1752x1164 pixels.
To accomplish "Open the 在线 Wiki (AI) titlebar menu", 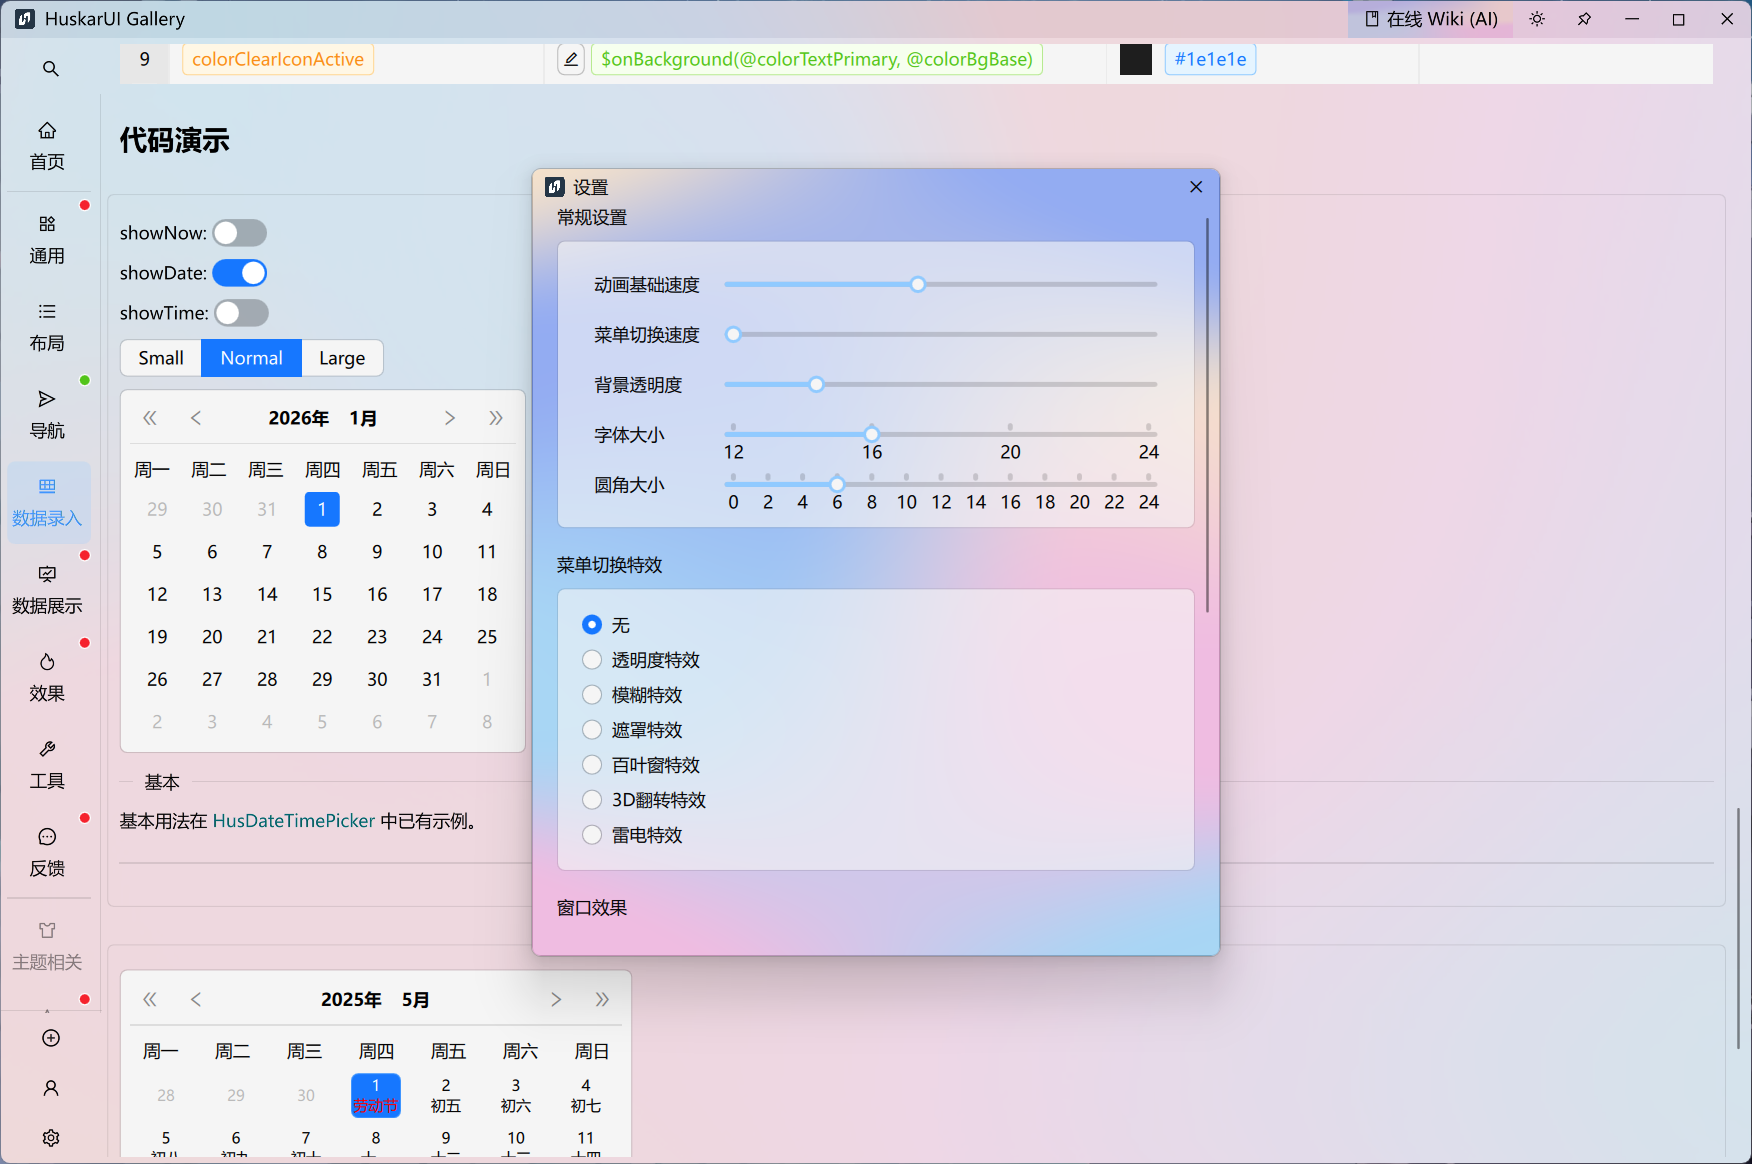I will click(x=1430, y=18).
